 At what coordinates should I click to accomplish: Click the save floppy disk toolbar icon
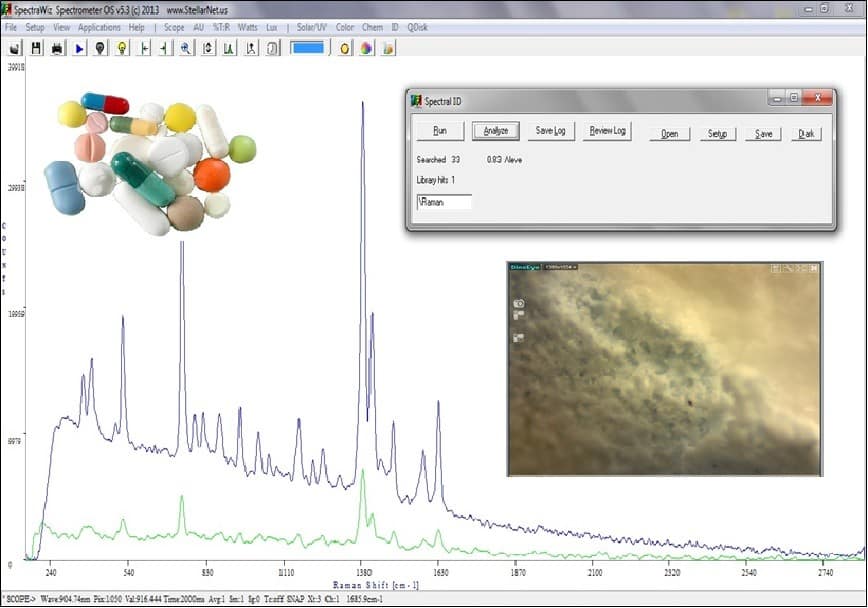point(36,48)
